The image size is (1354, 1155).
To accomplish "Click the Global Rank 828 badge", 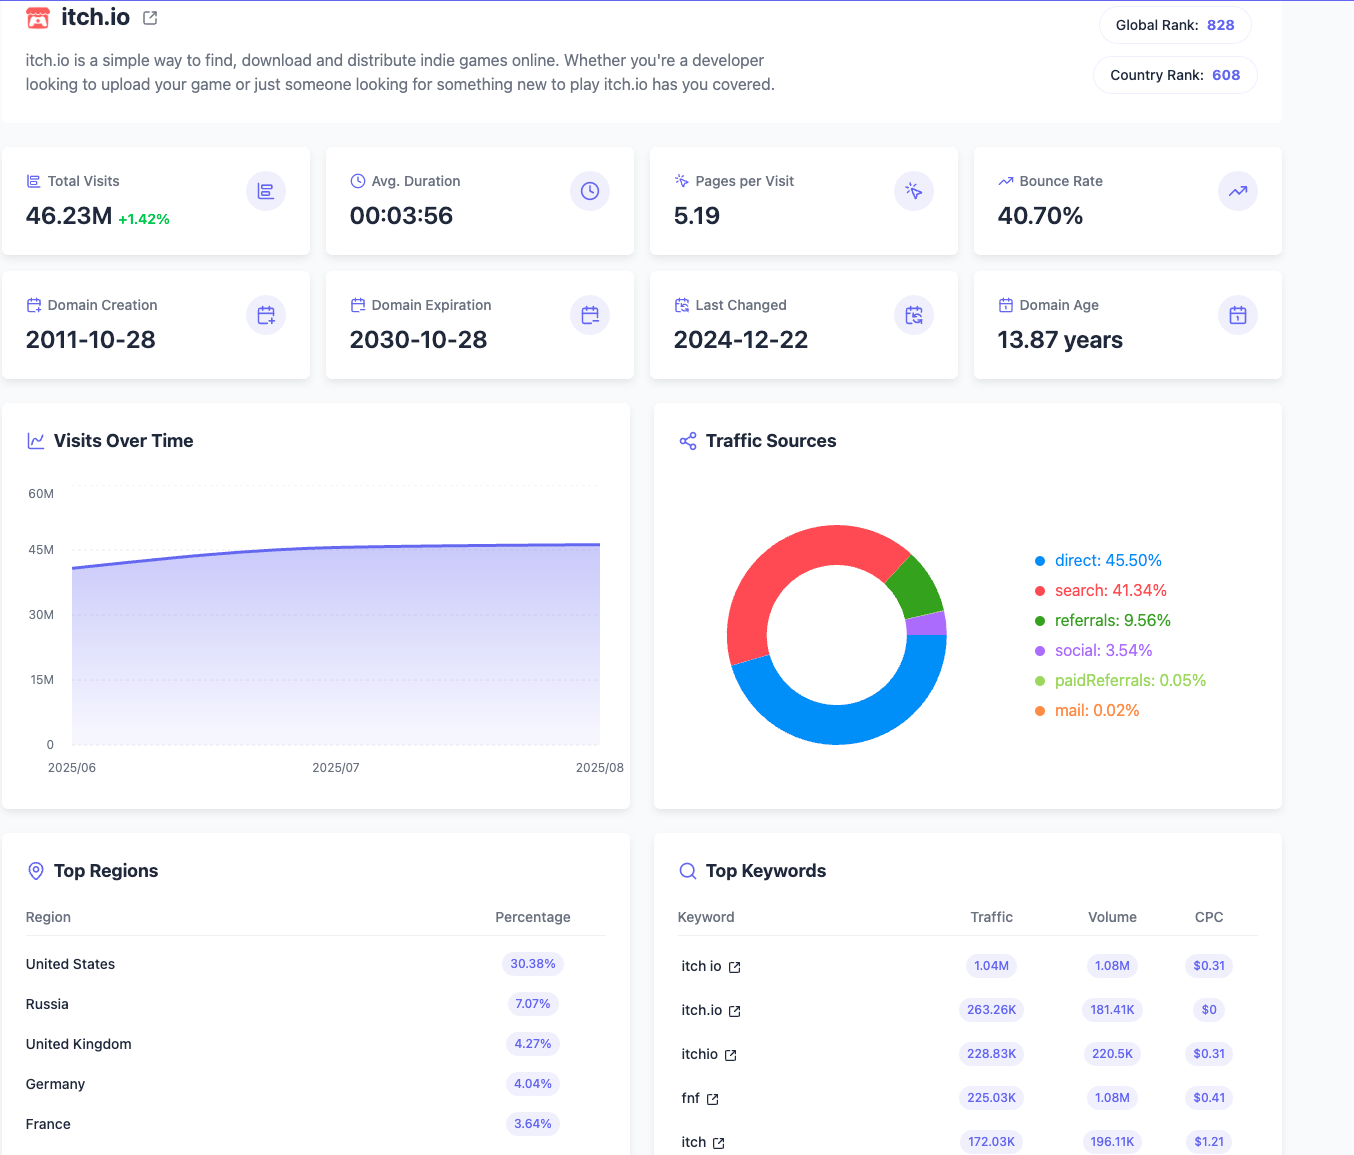I will (1175, 25).
